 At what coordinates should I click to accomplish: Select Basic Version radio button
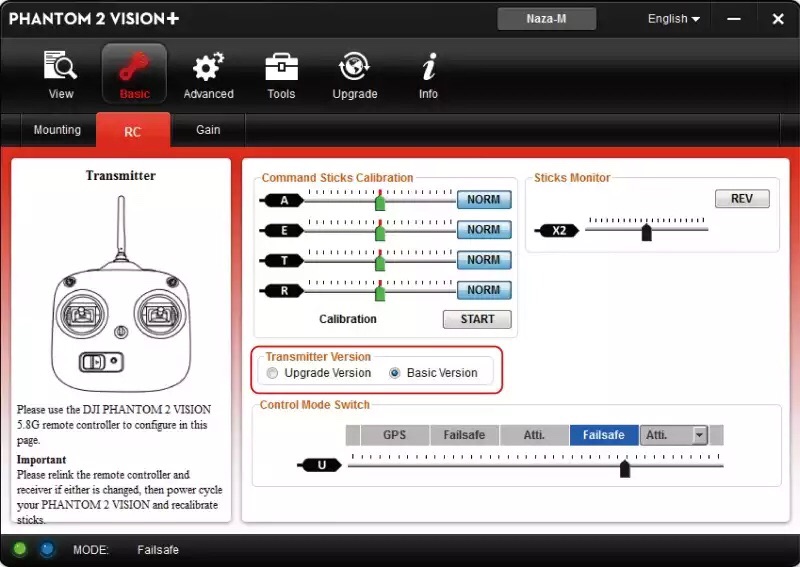394,373
